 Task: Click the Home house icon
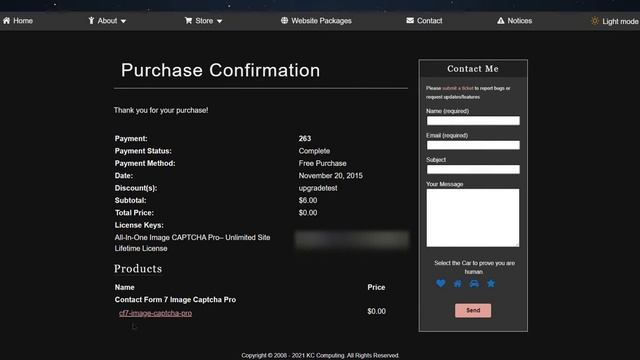click(7, 20)
